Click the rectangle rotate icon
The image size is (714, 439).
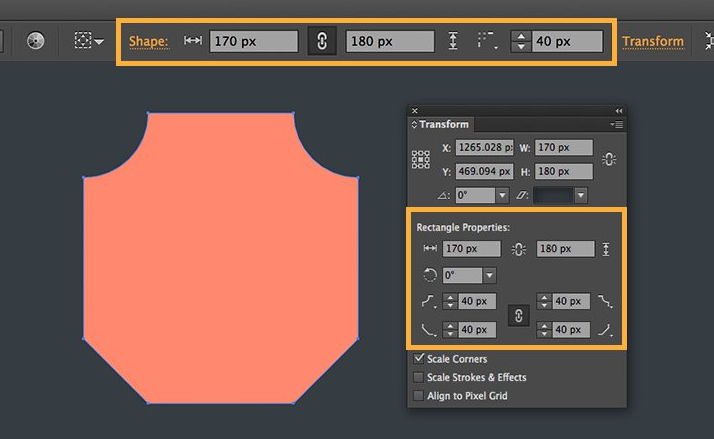(x=430, y=276)
